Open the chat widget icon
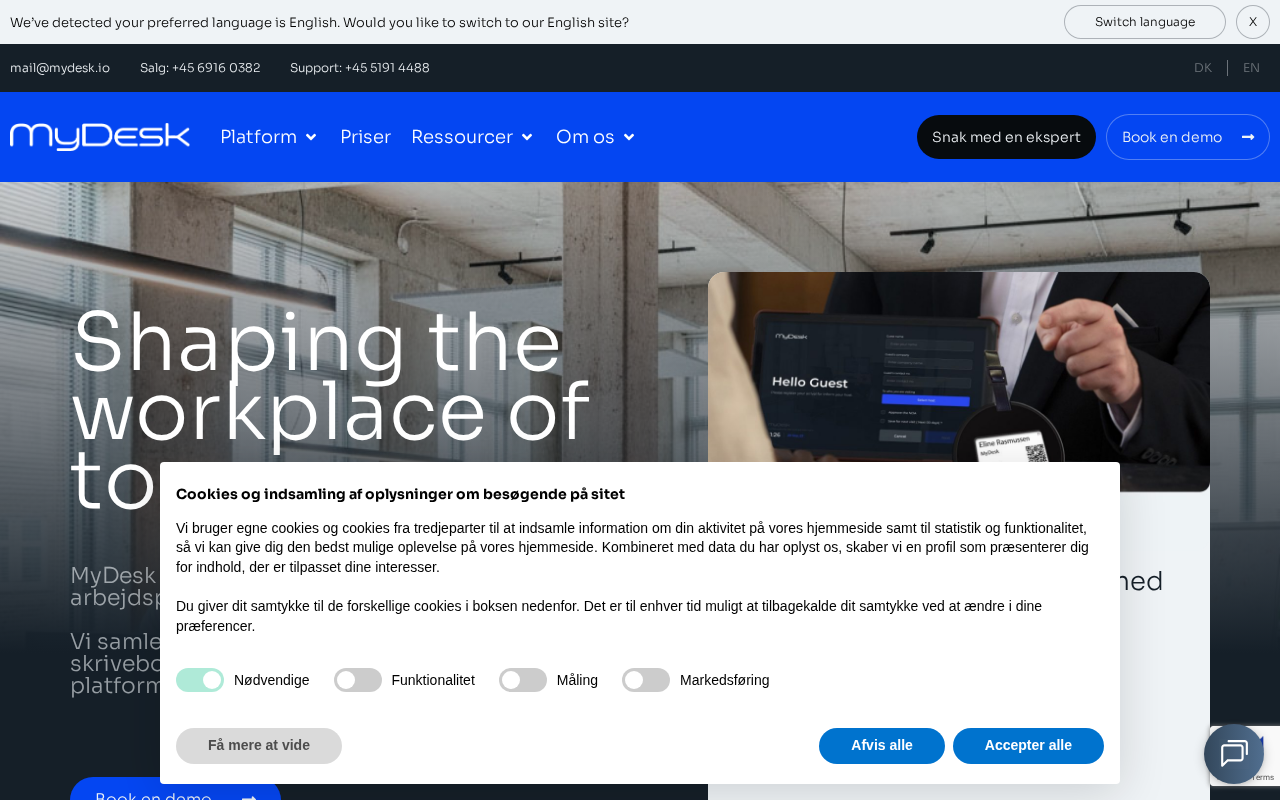 pos(1234,754)
